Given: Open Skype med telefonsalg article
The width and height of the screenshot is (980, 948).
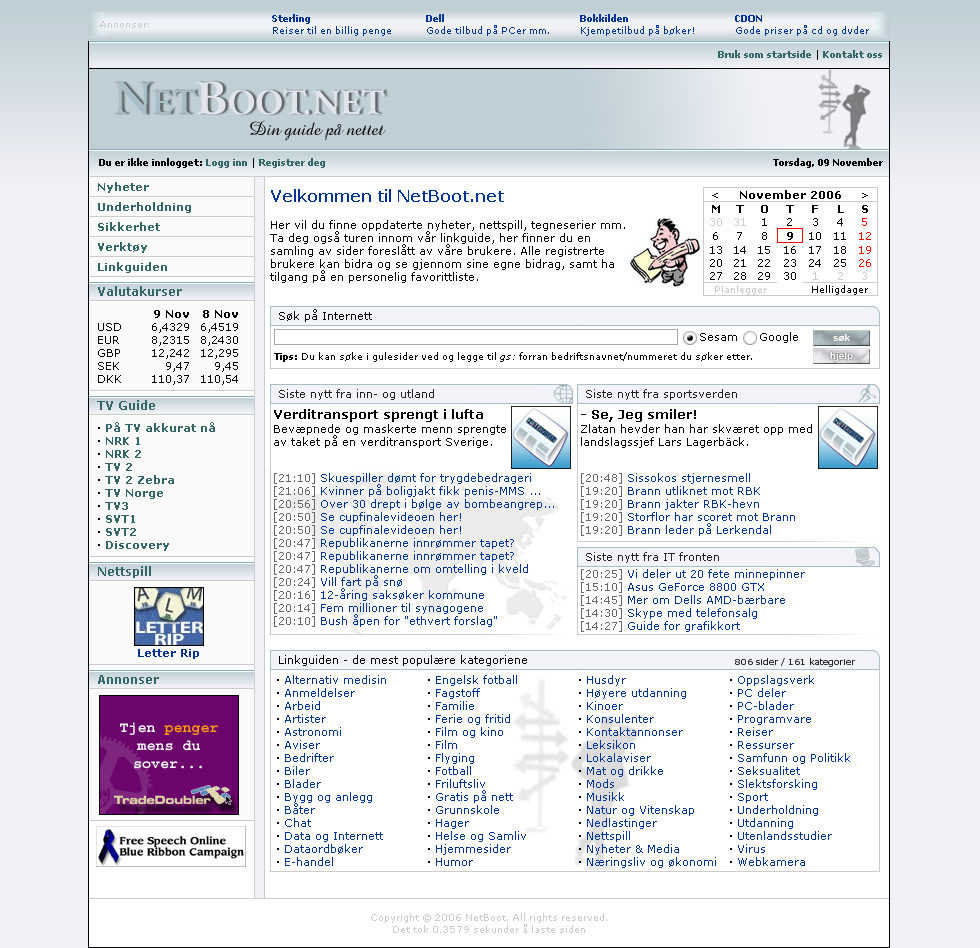Looking at the screenshot, I should 692,613.
